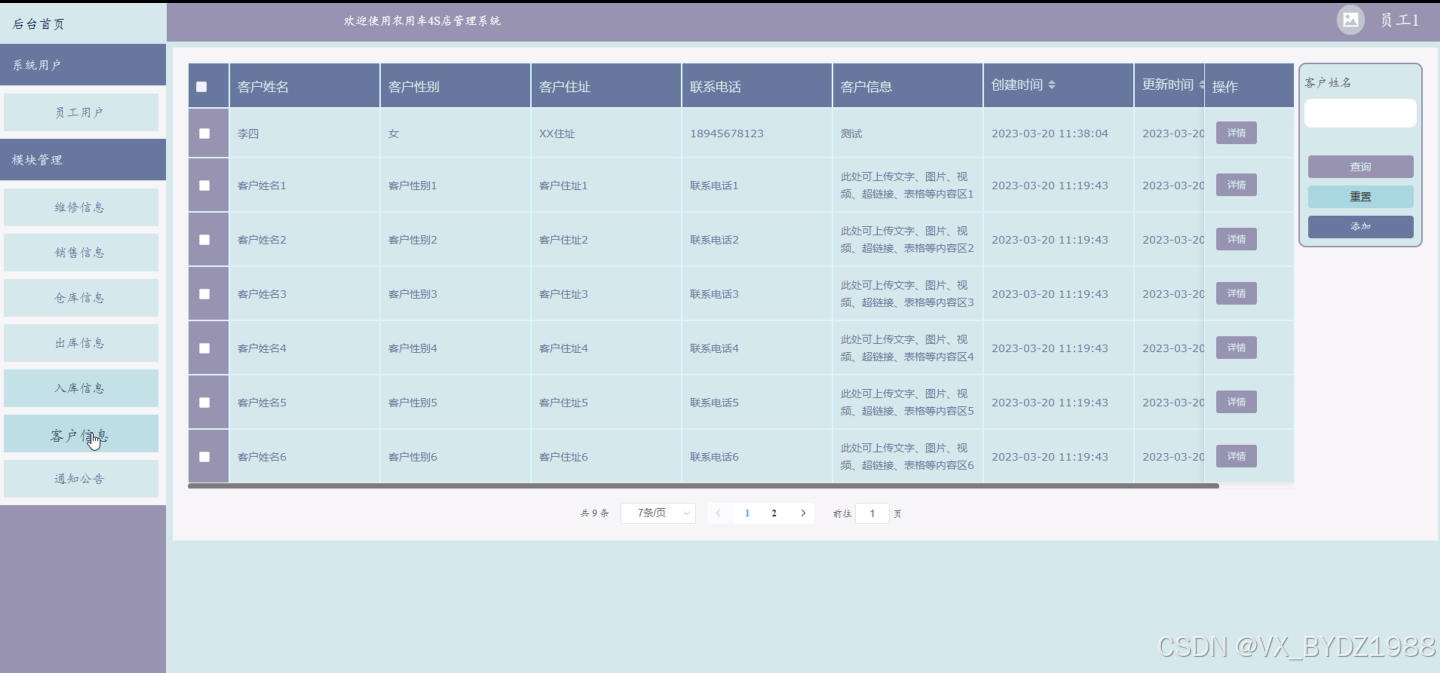This screenshot has height=673, width=1440.
Task: Open the 维修信息 sidebar item
Action: click(81, 208)
